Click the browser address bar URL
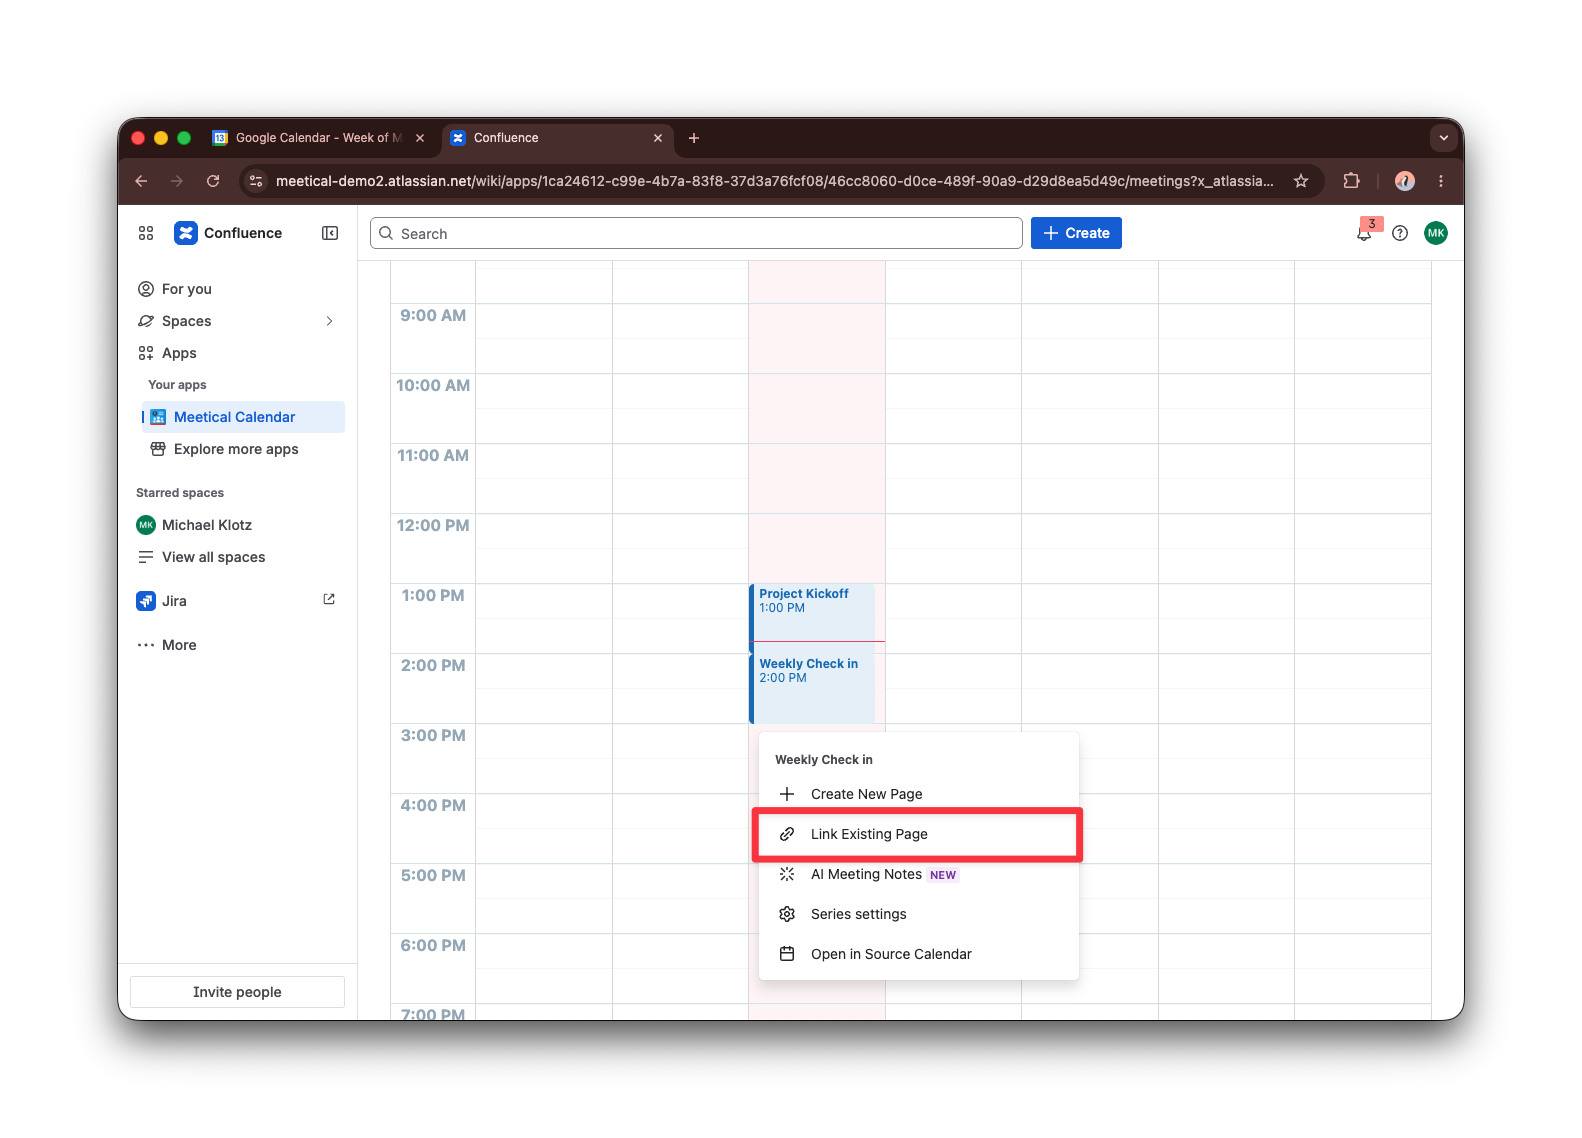This screenshot has width=1582, height=1138. 775,181
